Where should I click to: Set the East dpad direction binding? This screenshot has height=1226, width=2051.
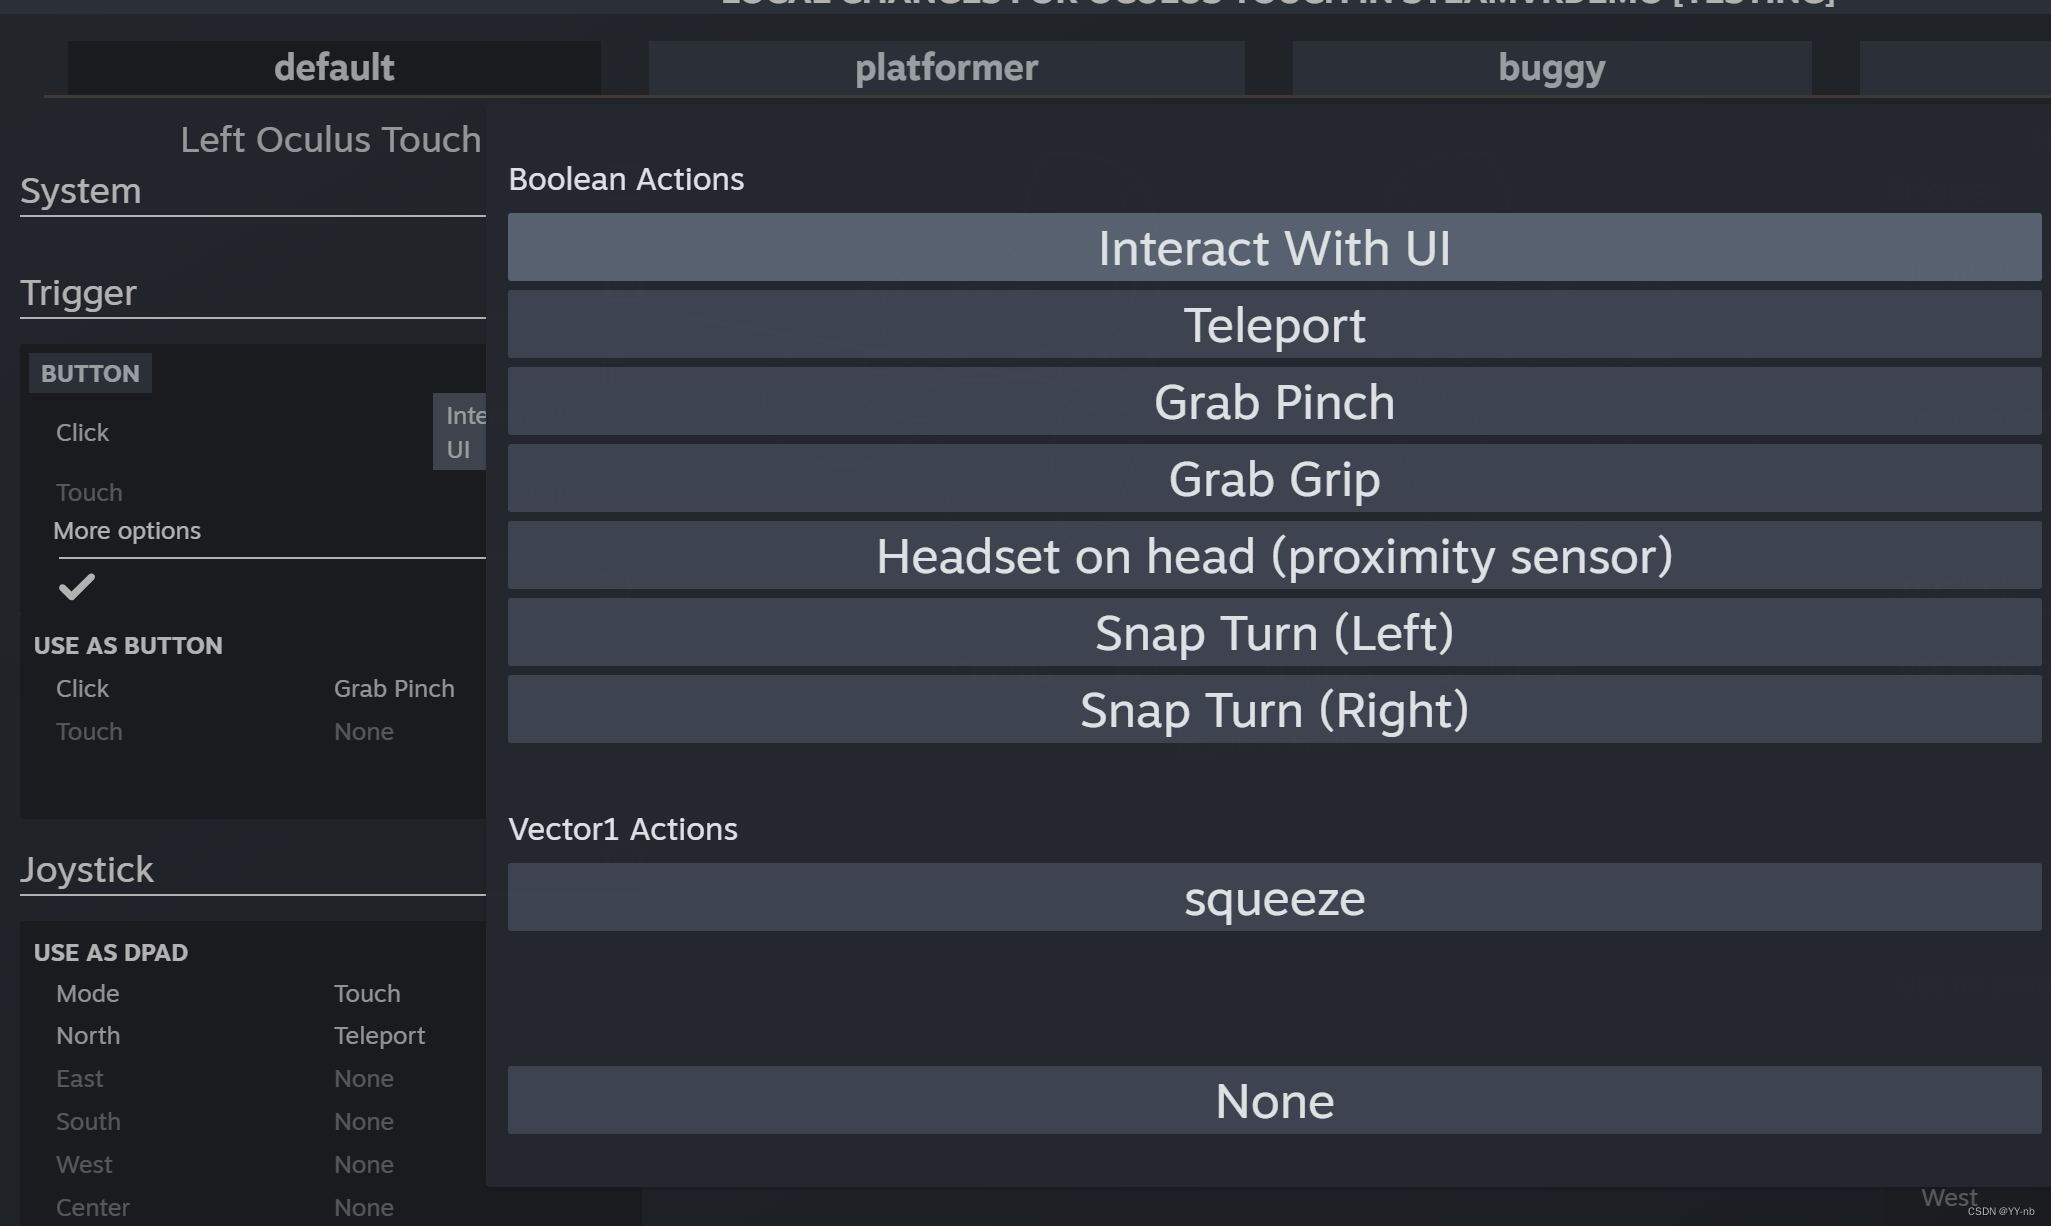coord(364,1079)
